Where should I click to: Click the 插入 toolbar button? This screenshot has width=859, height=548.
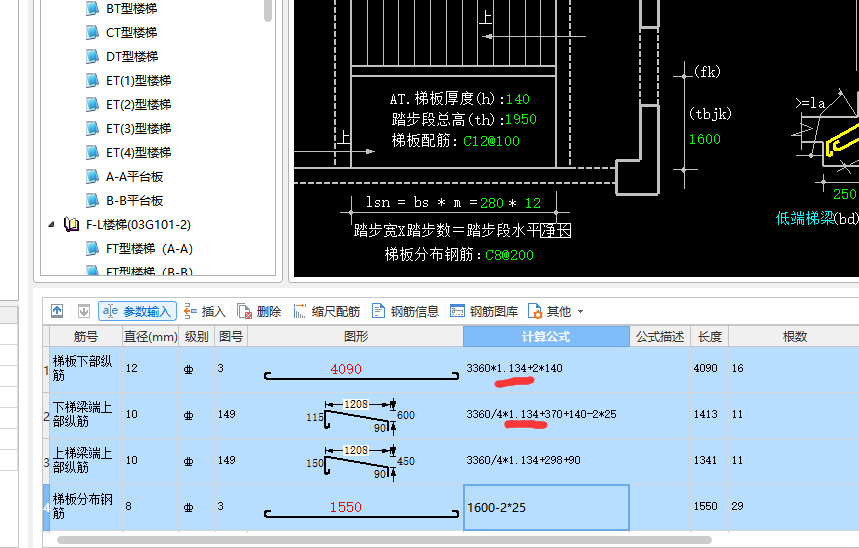coord(205,311)
